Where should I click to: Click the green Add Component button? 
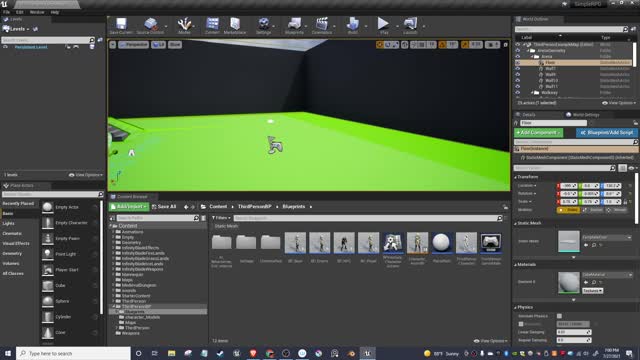point(538,133)
